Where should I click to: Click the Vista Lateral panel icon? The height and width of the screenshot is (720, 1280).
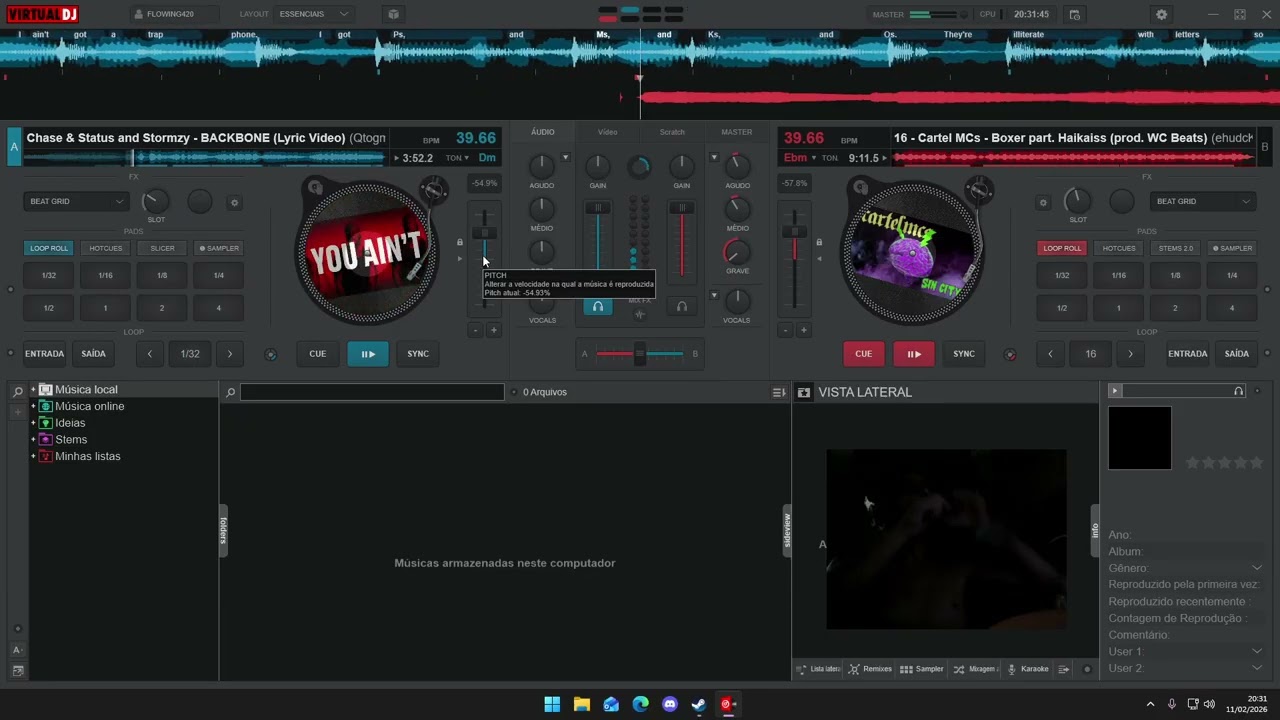(x=803, y=392)
